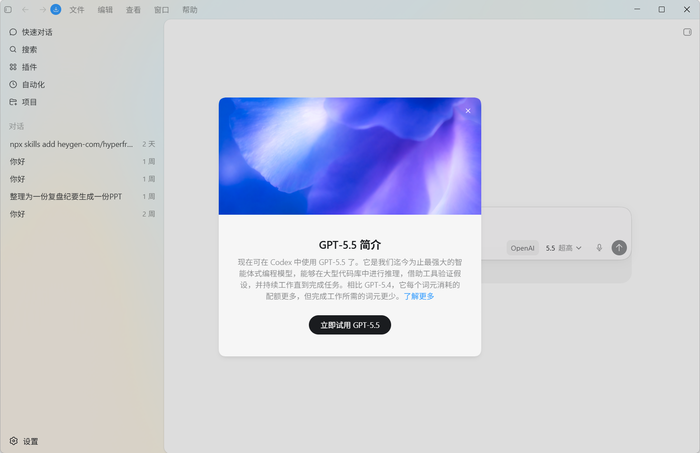Click the blue download update icon
This screenshot has height=453, width=700.
pyautogui.click(x=56, y=9)
